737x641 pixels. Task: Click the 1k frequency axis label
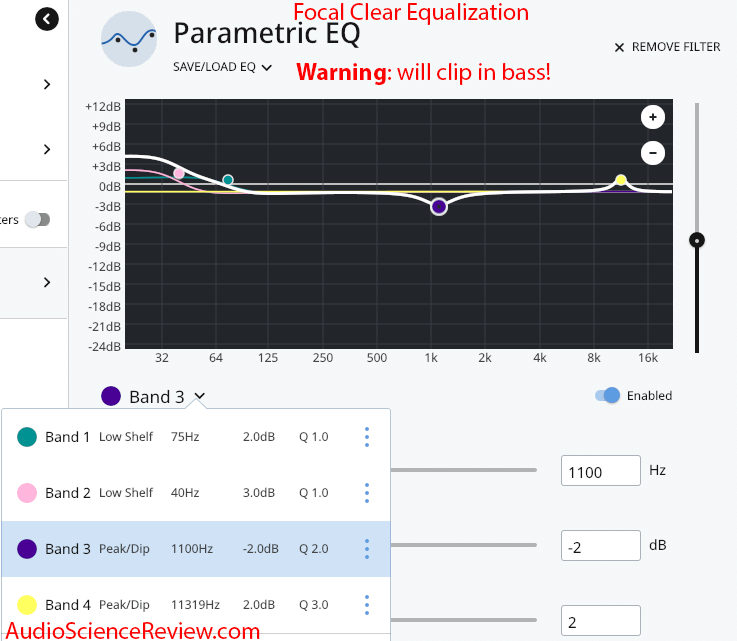click(431, 358)
